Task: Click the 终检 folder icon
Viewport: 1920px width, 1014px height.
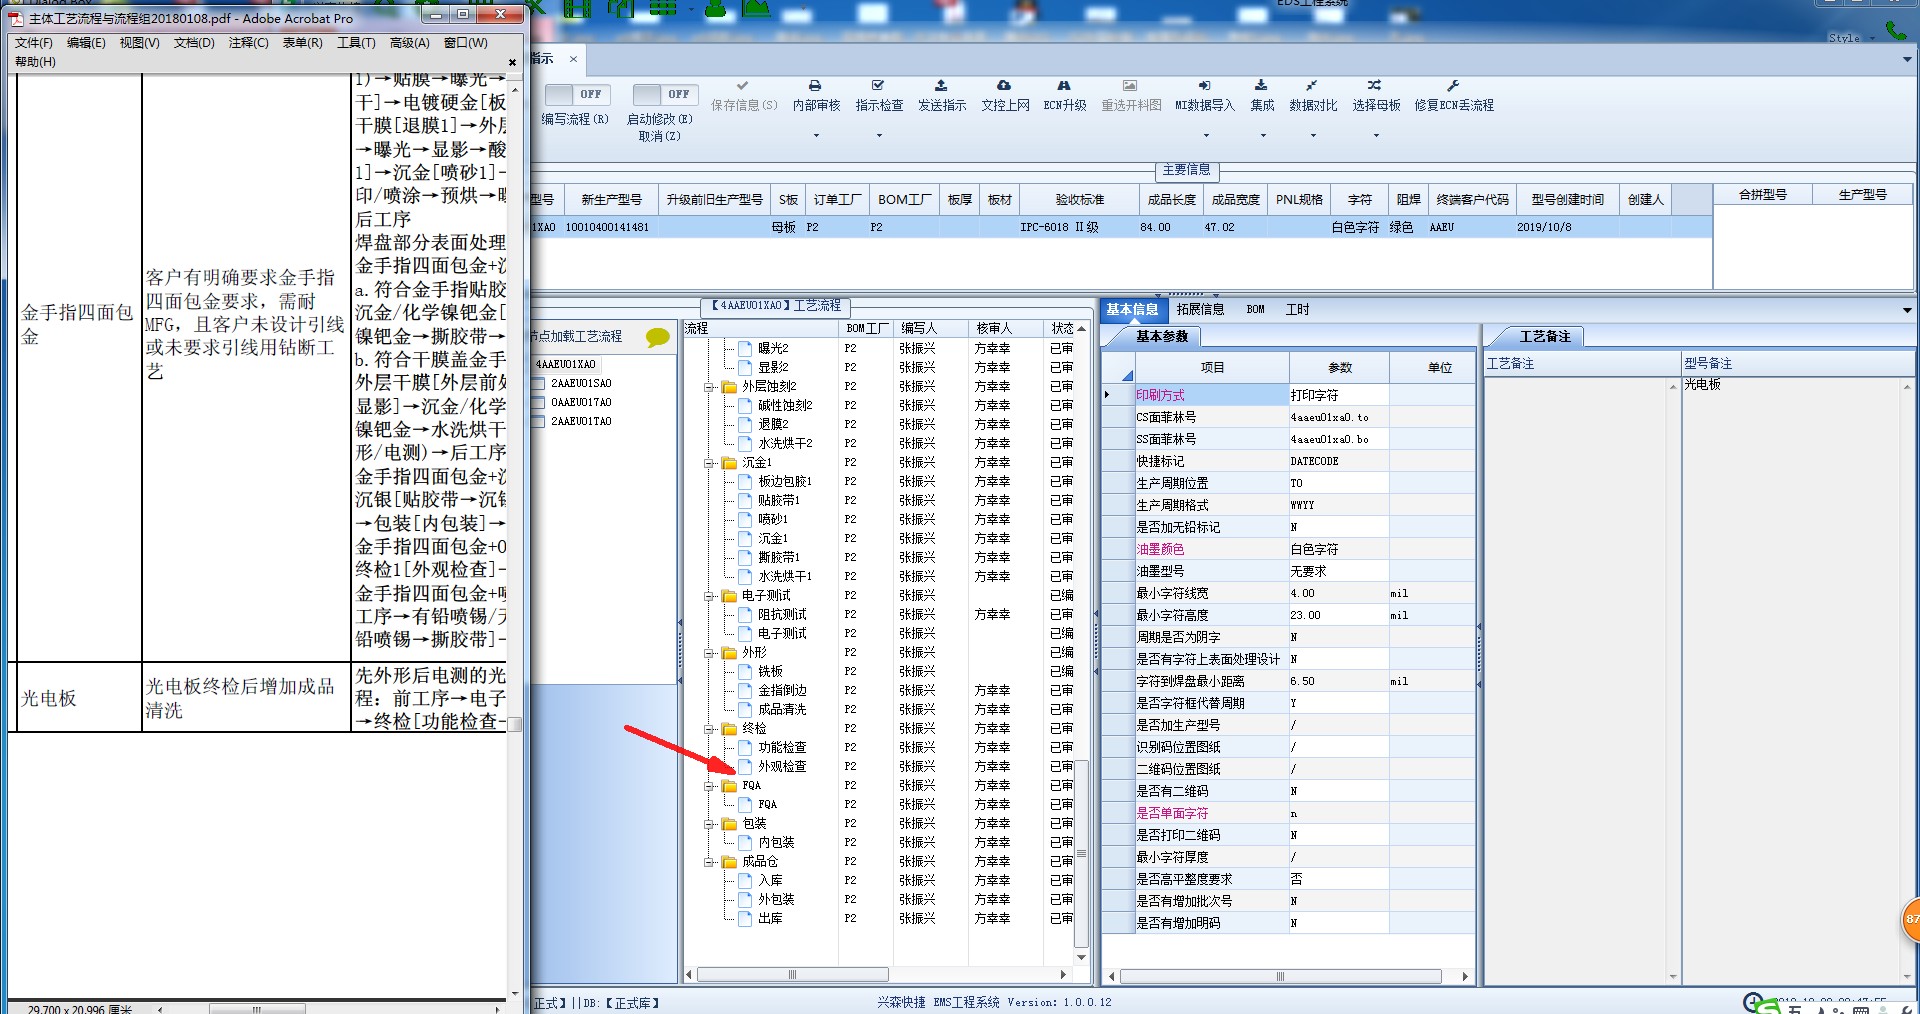Action: (x=729, y=729)
